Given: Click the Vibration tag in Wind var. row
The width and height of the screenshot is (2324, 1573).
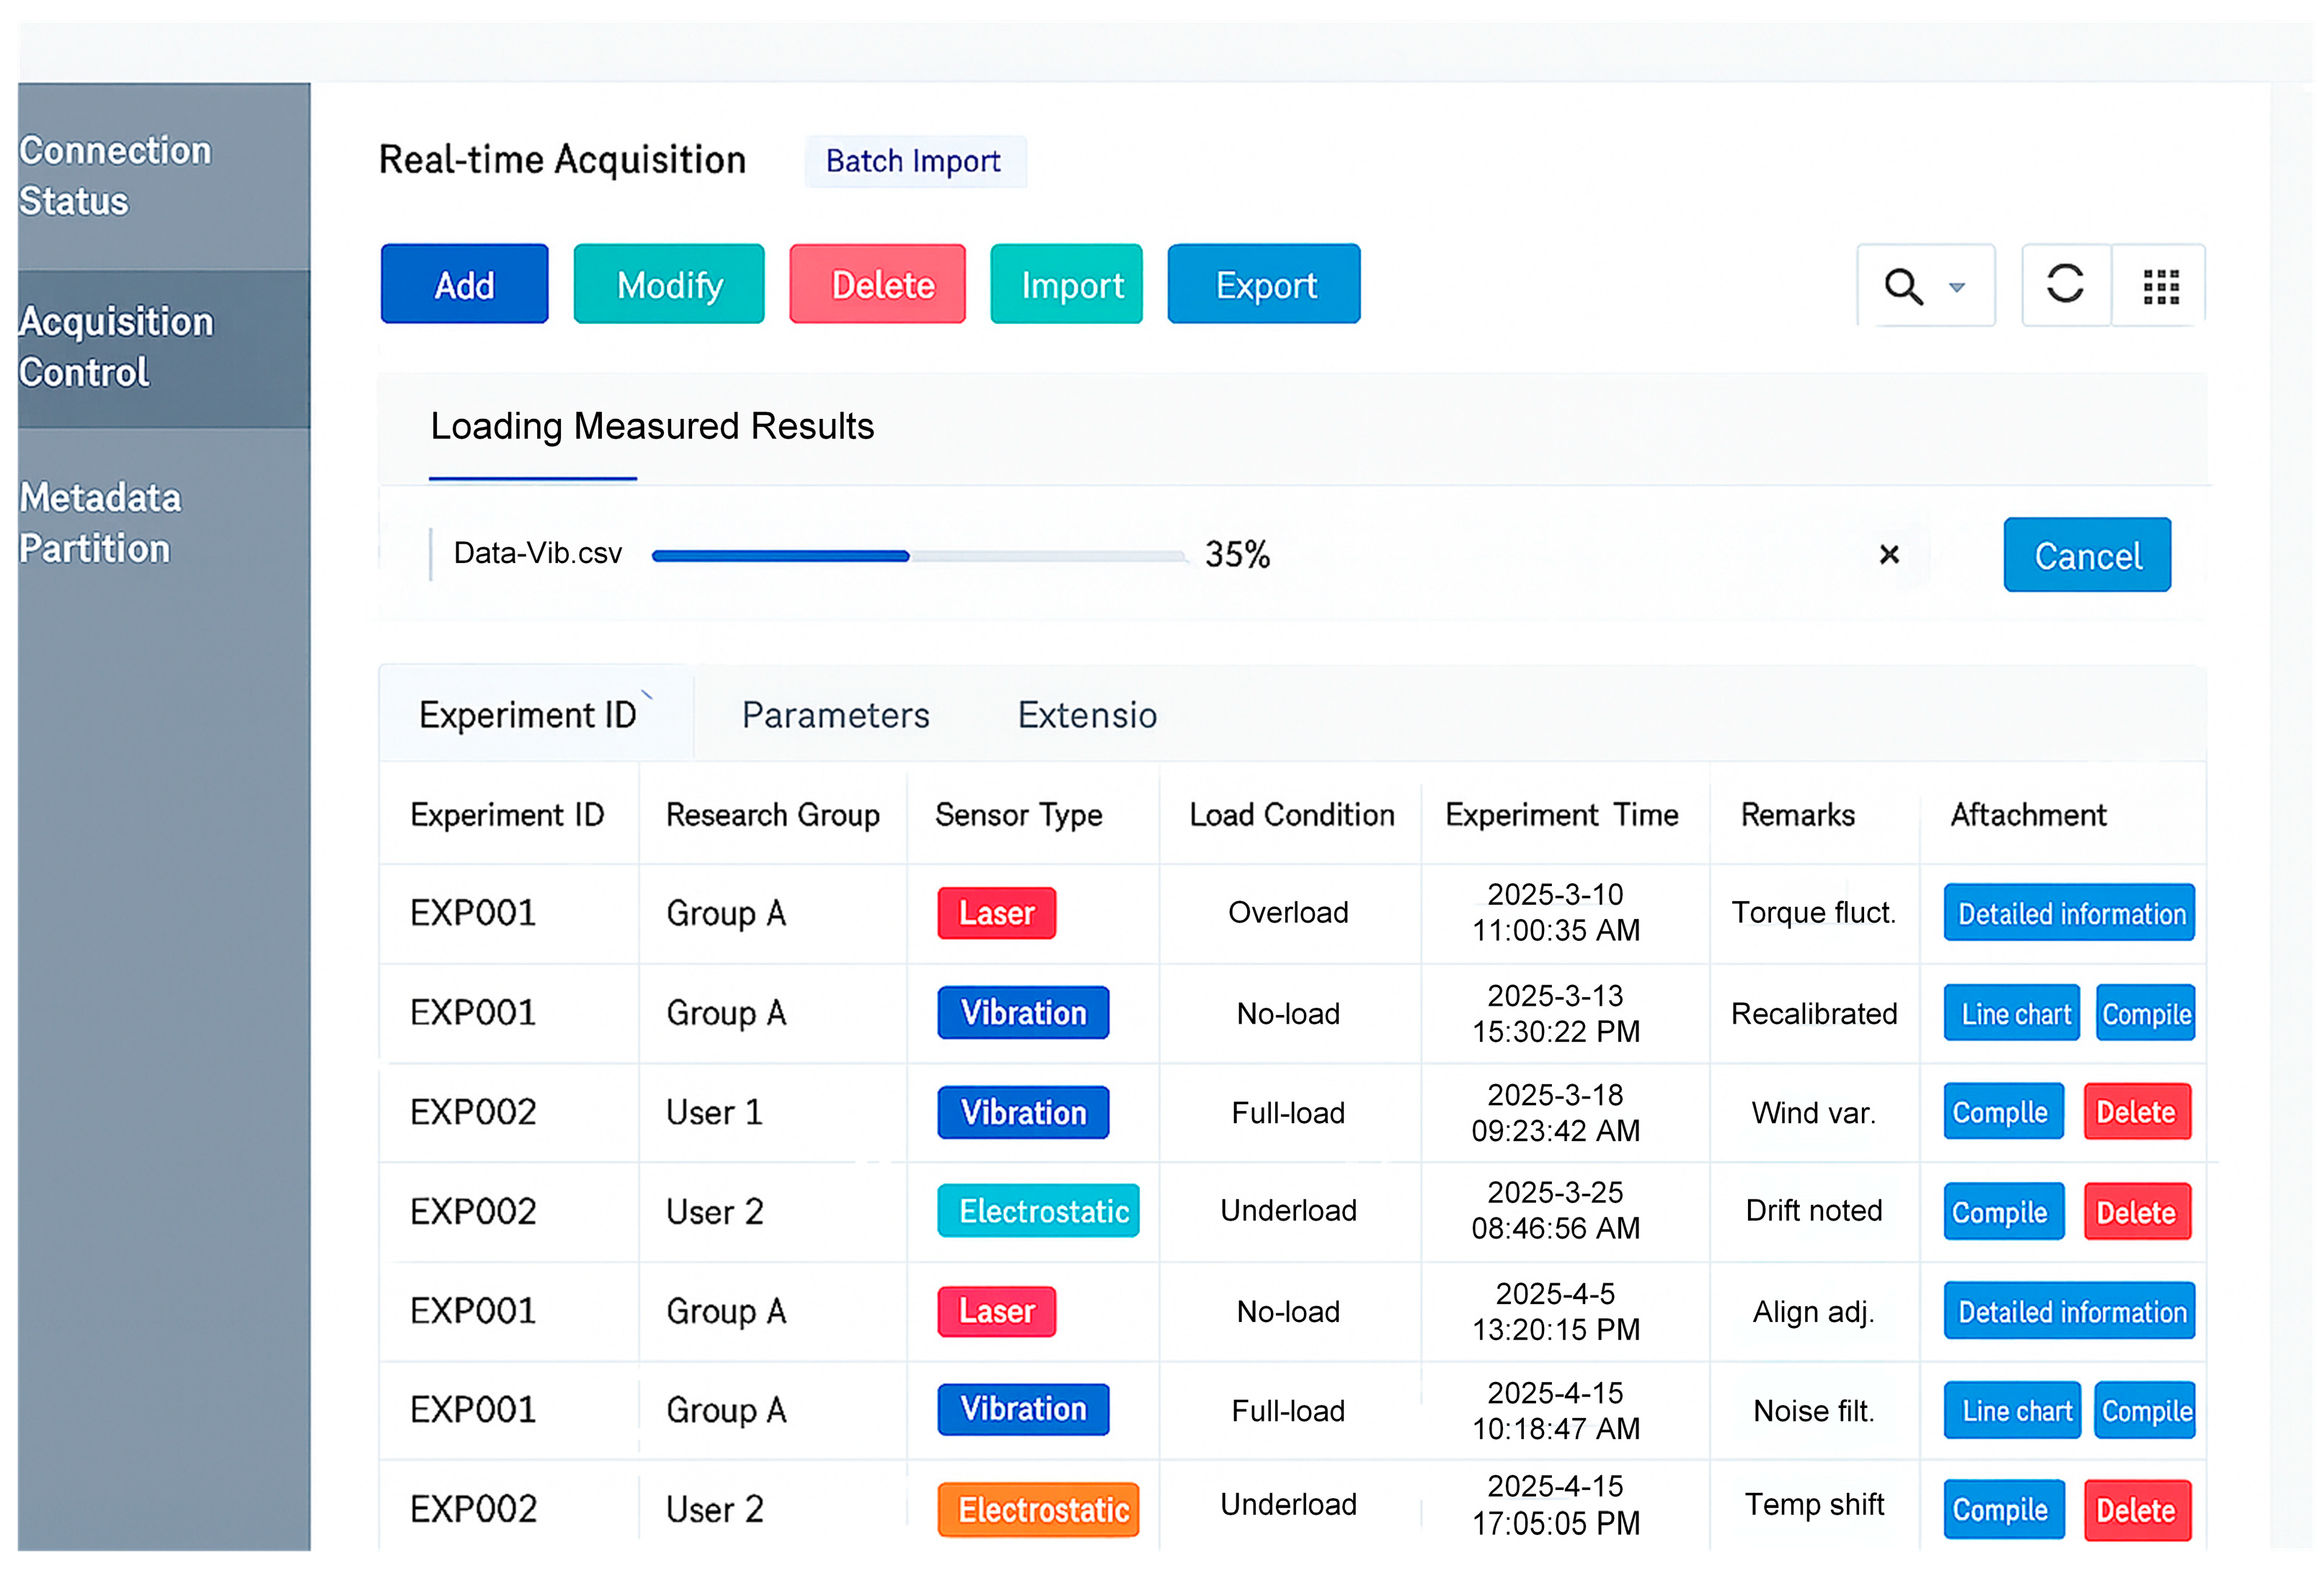Looking at the screenshot, I should point(1023,1112).
